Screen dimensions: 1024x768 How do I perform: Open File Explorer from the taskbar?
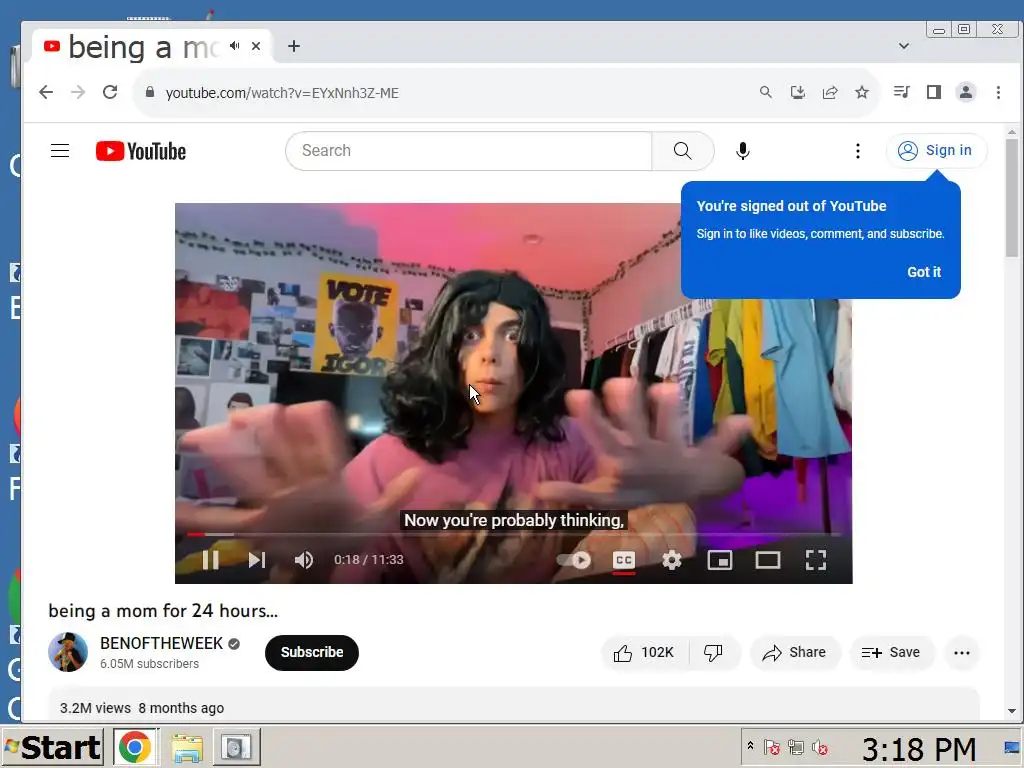pos(187,747)
